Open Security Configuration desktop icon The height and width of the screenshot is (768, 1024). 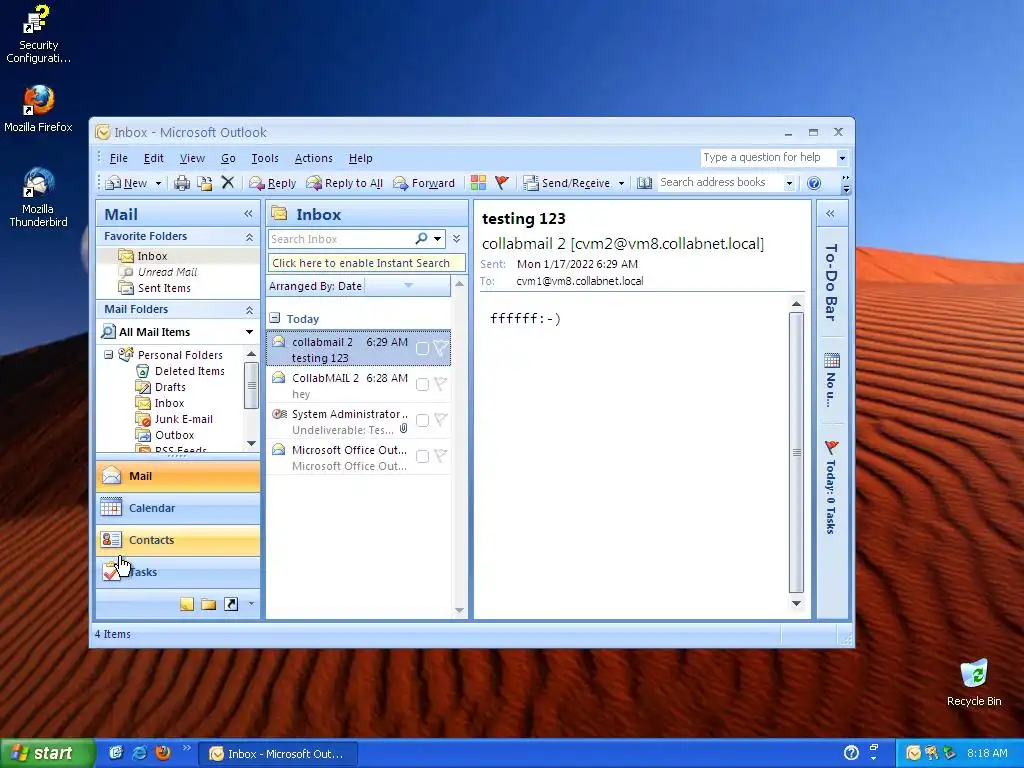(38, 33)
